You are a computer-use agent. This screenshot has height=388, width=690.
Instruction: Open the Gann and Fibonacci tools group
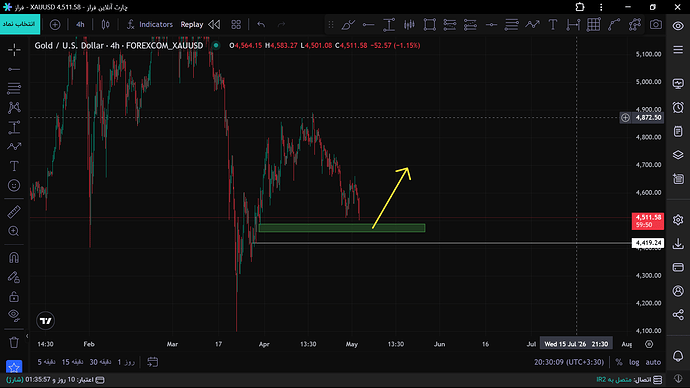click(x=14, y=88)
